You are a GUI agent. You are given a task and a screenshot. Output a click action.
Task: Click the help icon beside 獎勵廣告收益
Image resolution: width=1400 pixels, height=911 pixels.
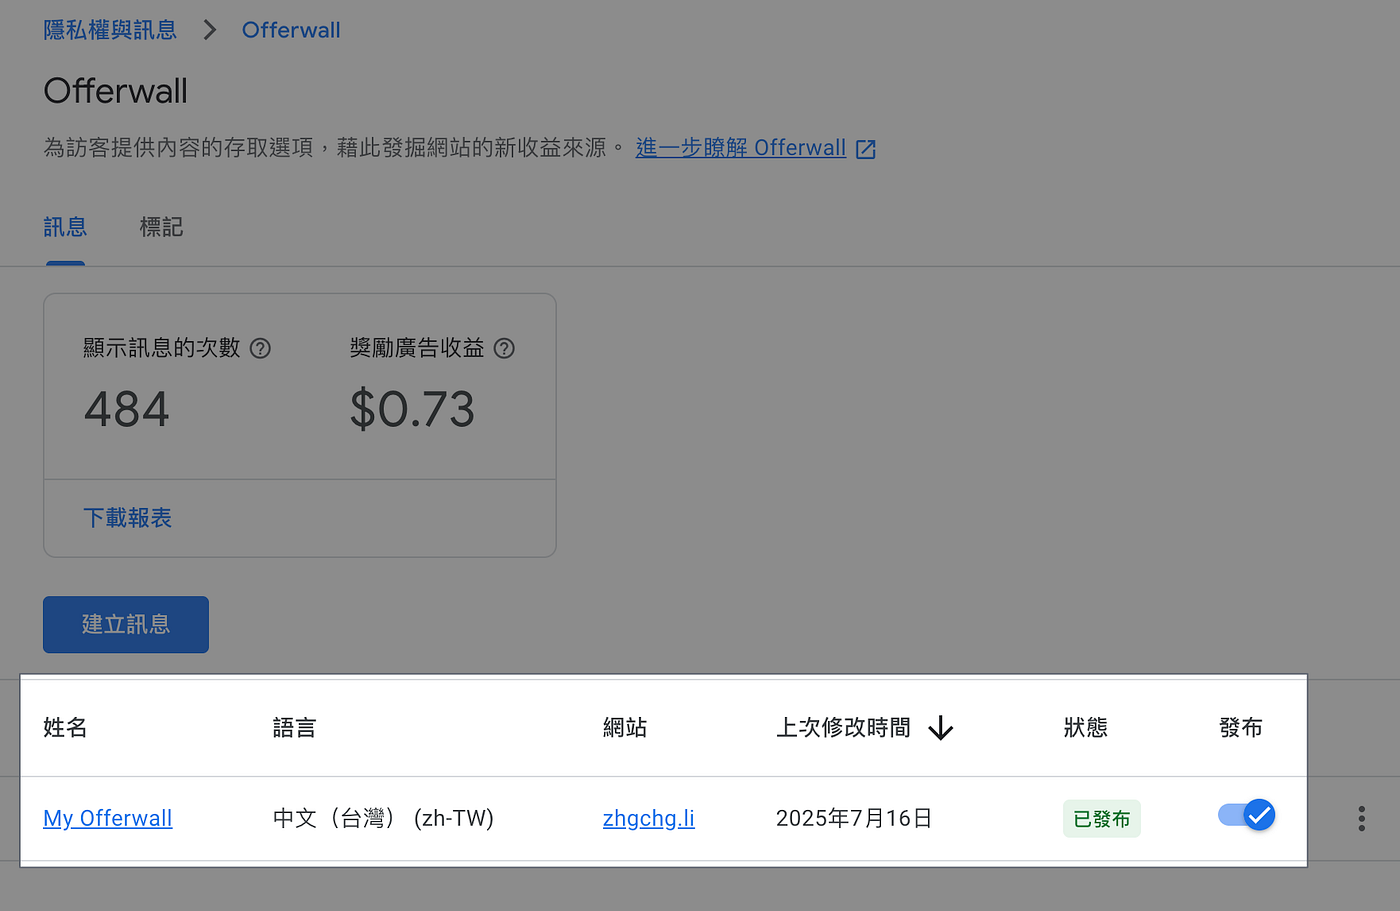click(x=504, y=348)
